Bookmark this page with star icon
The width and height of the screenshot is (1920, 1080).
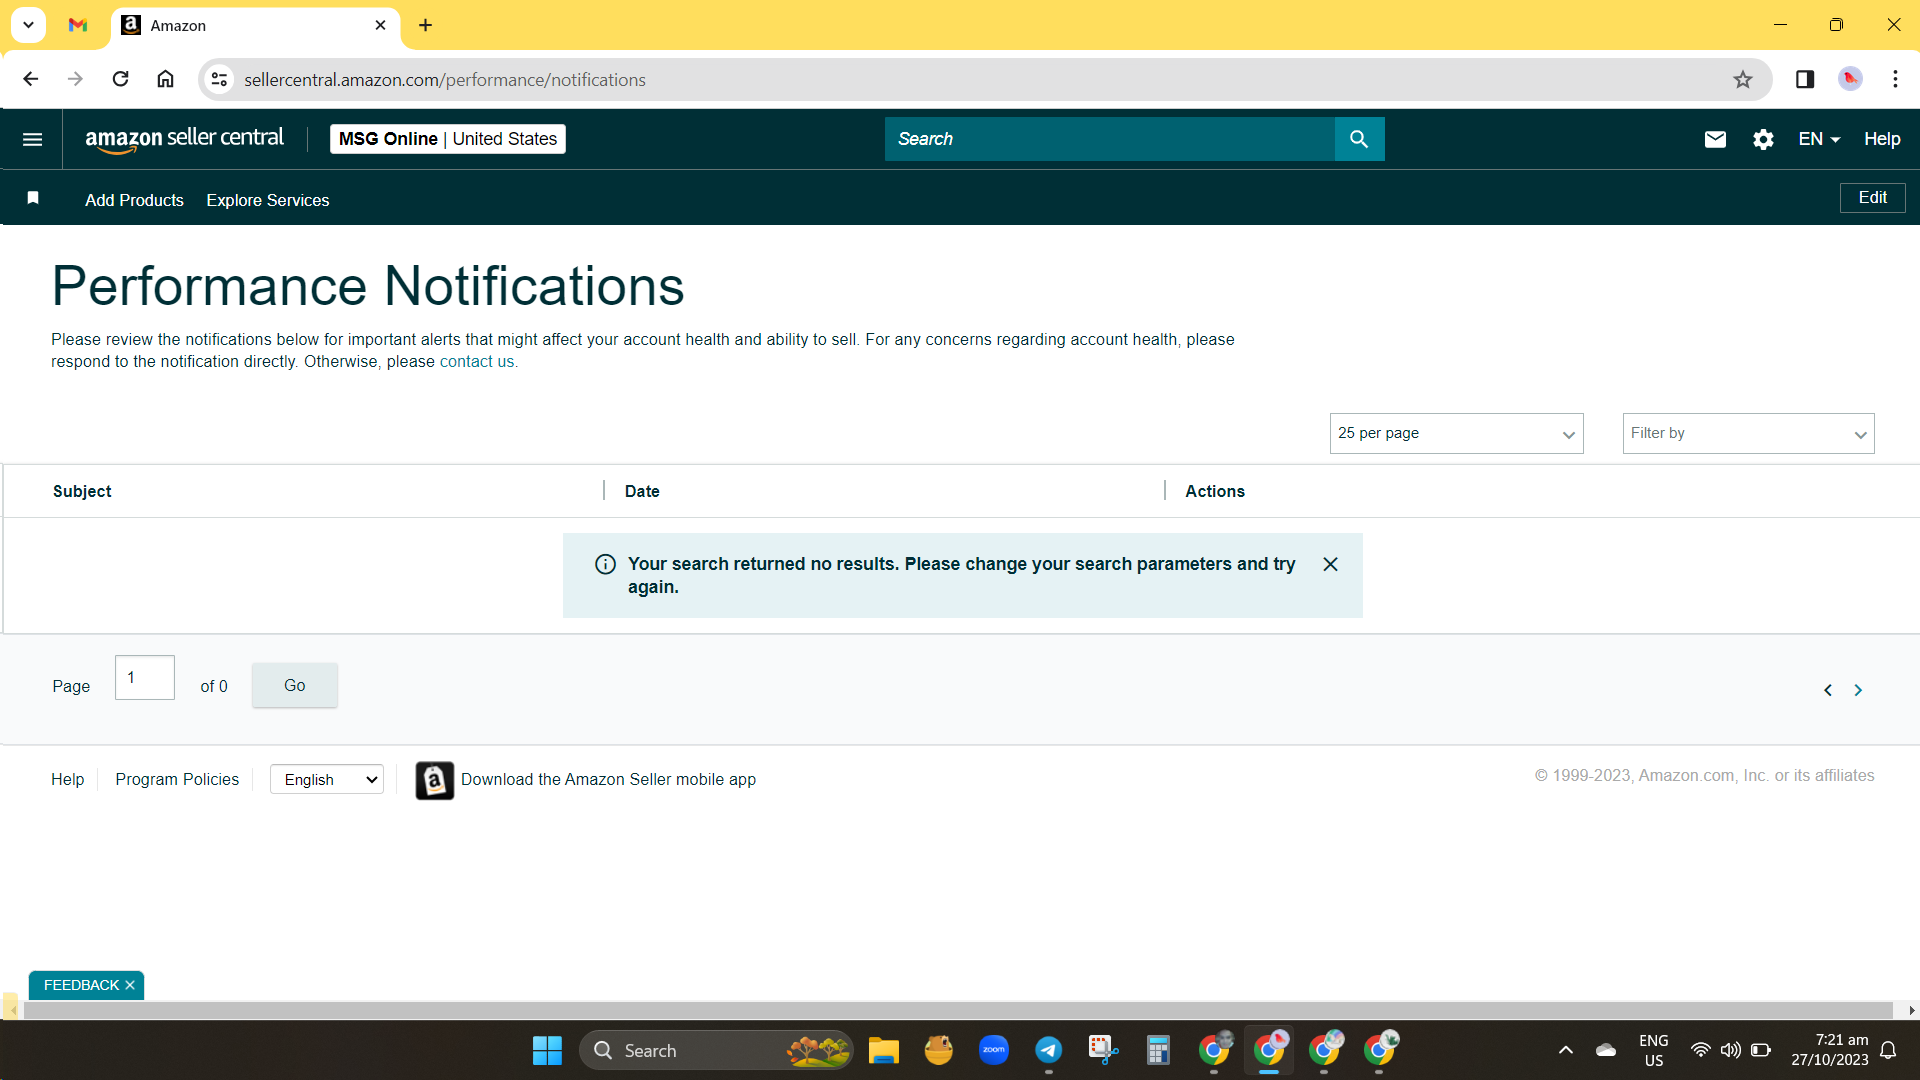click(x=1743, y=79)
